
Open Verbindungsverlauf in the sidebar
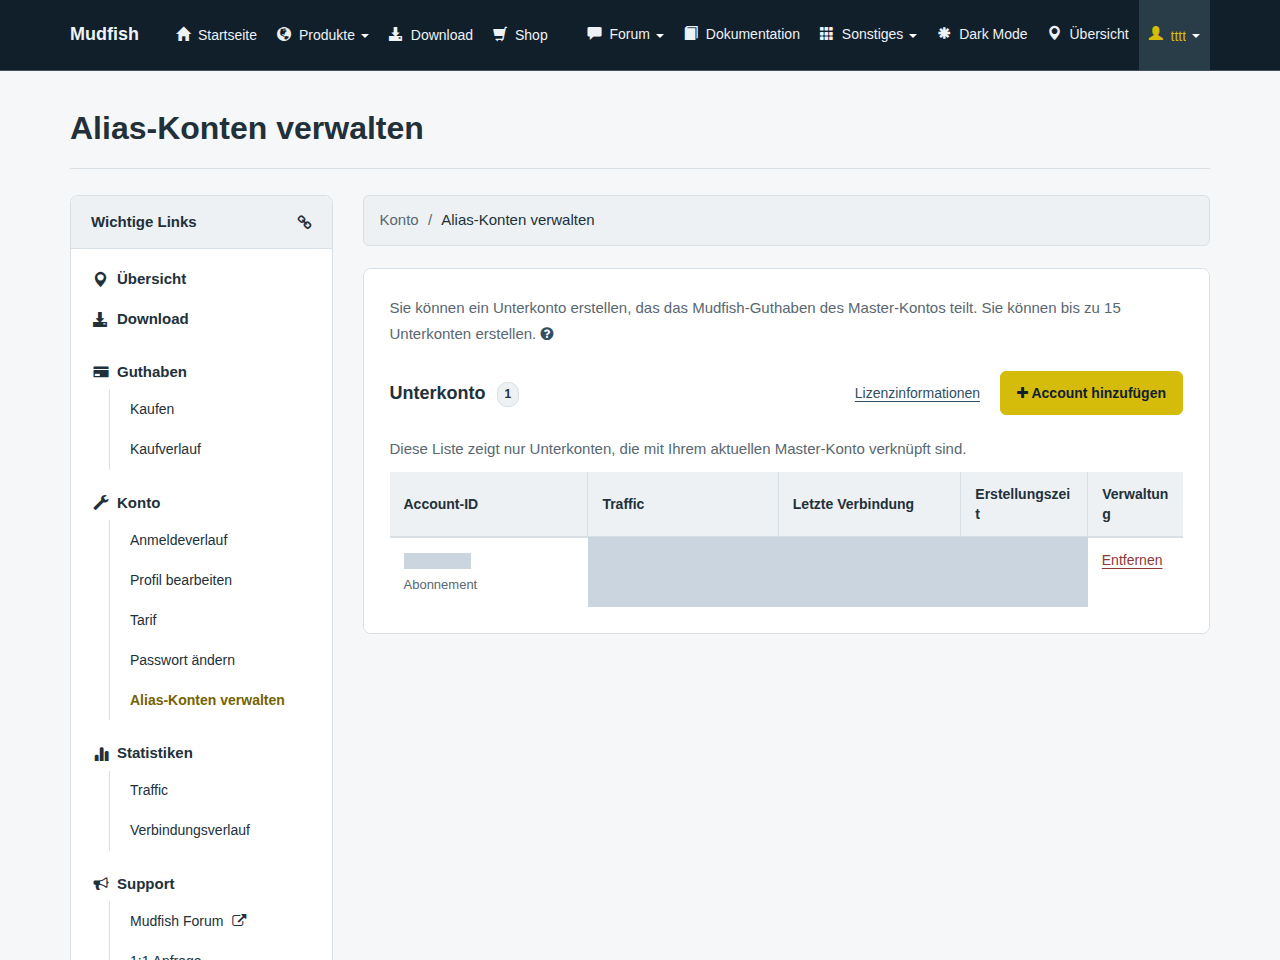[190, 830]
